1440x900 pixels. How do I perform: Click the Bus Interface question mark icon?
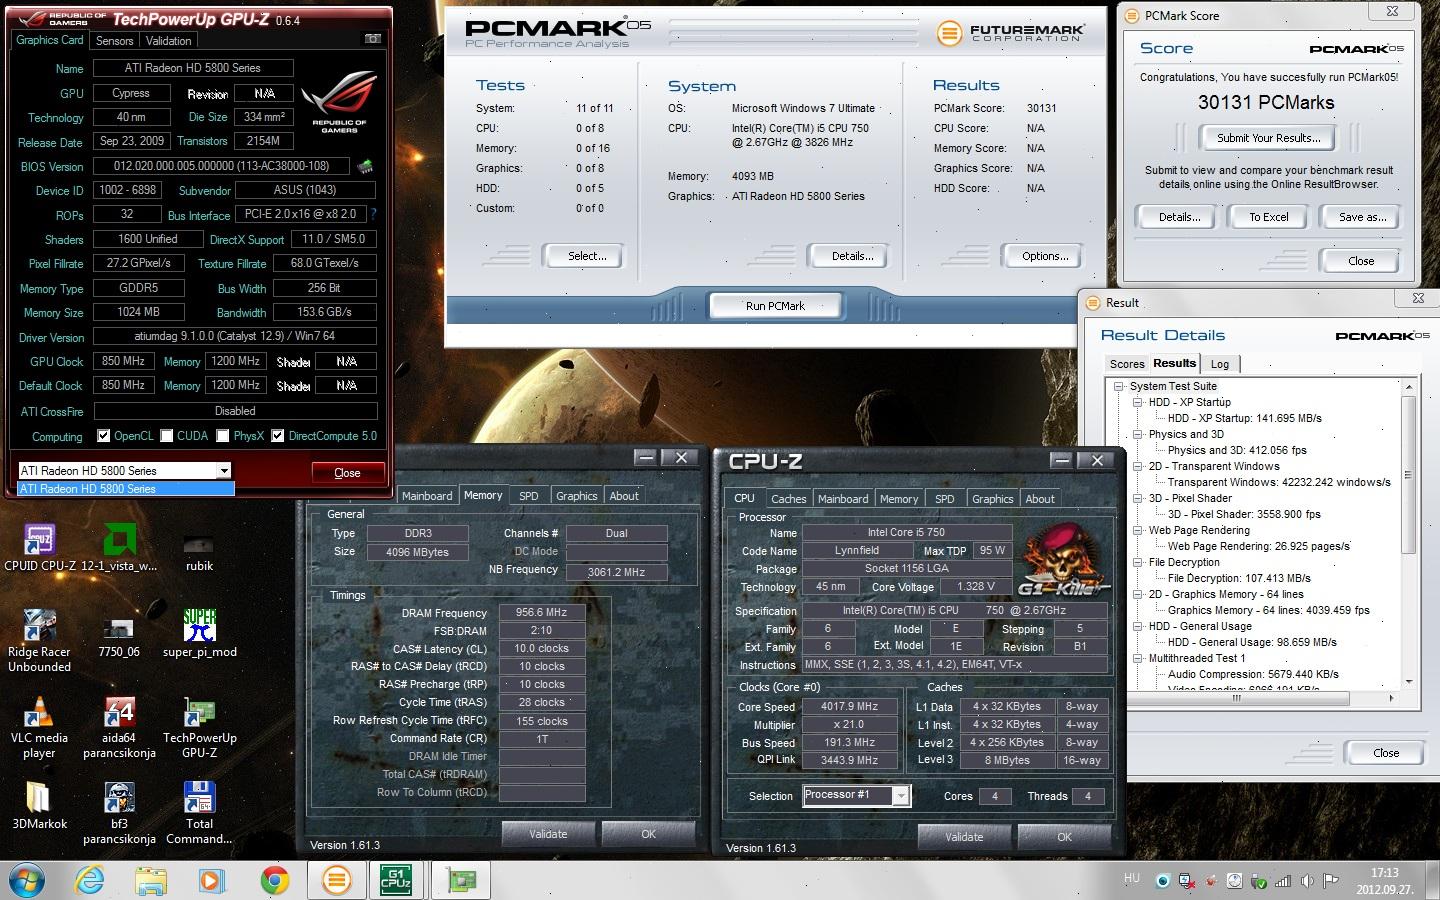(x=373, y=214)
